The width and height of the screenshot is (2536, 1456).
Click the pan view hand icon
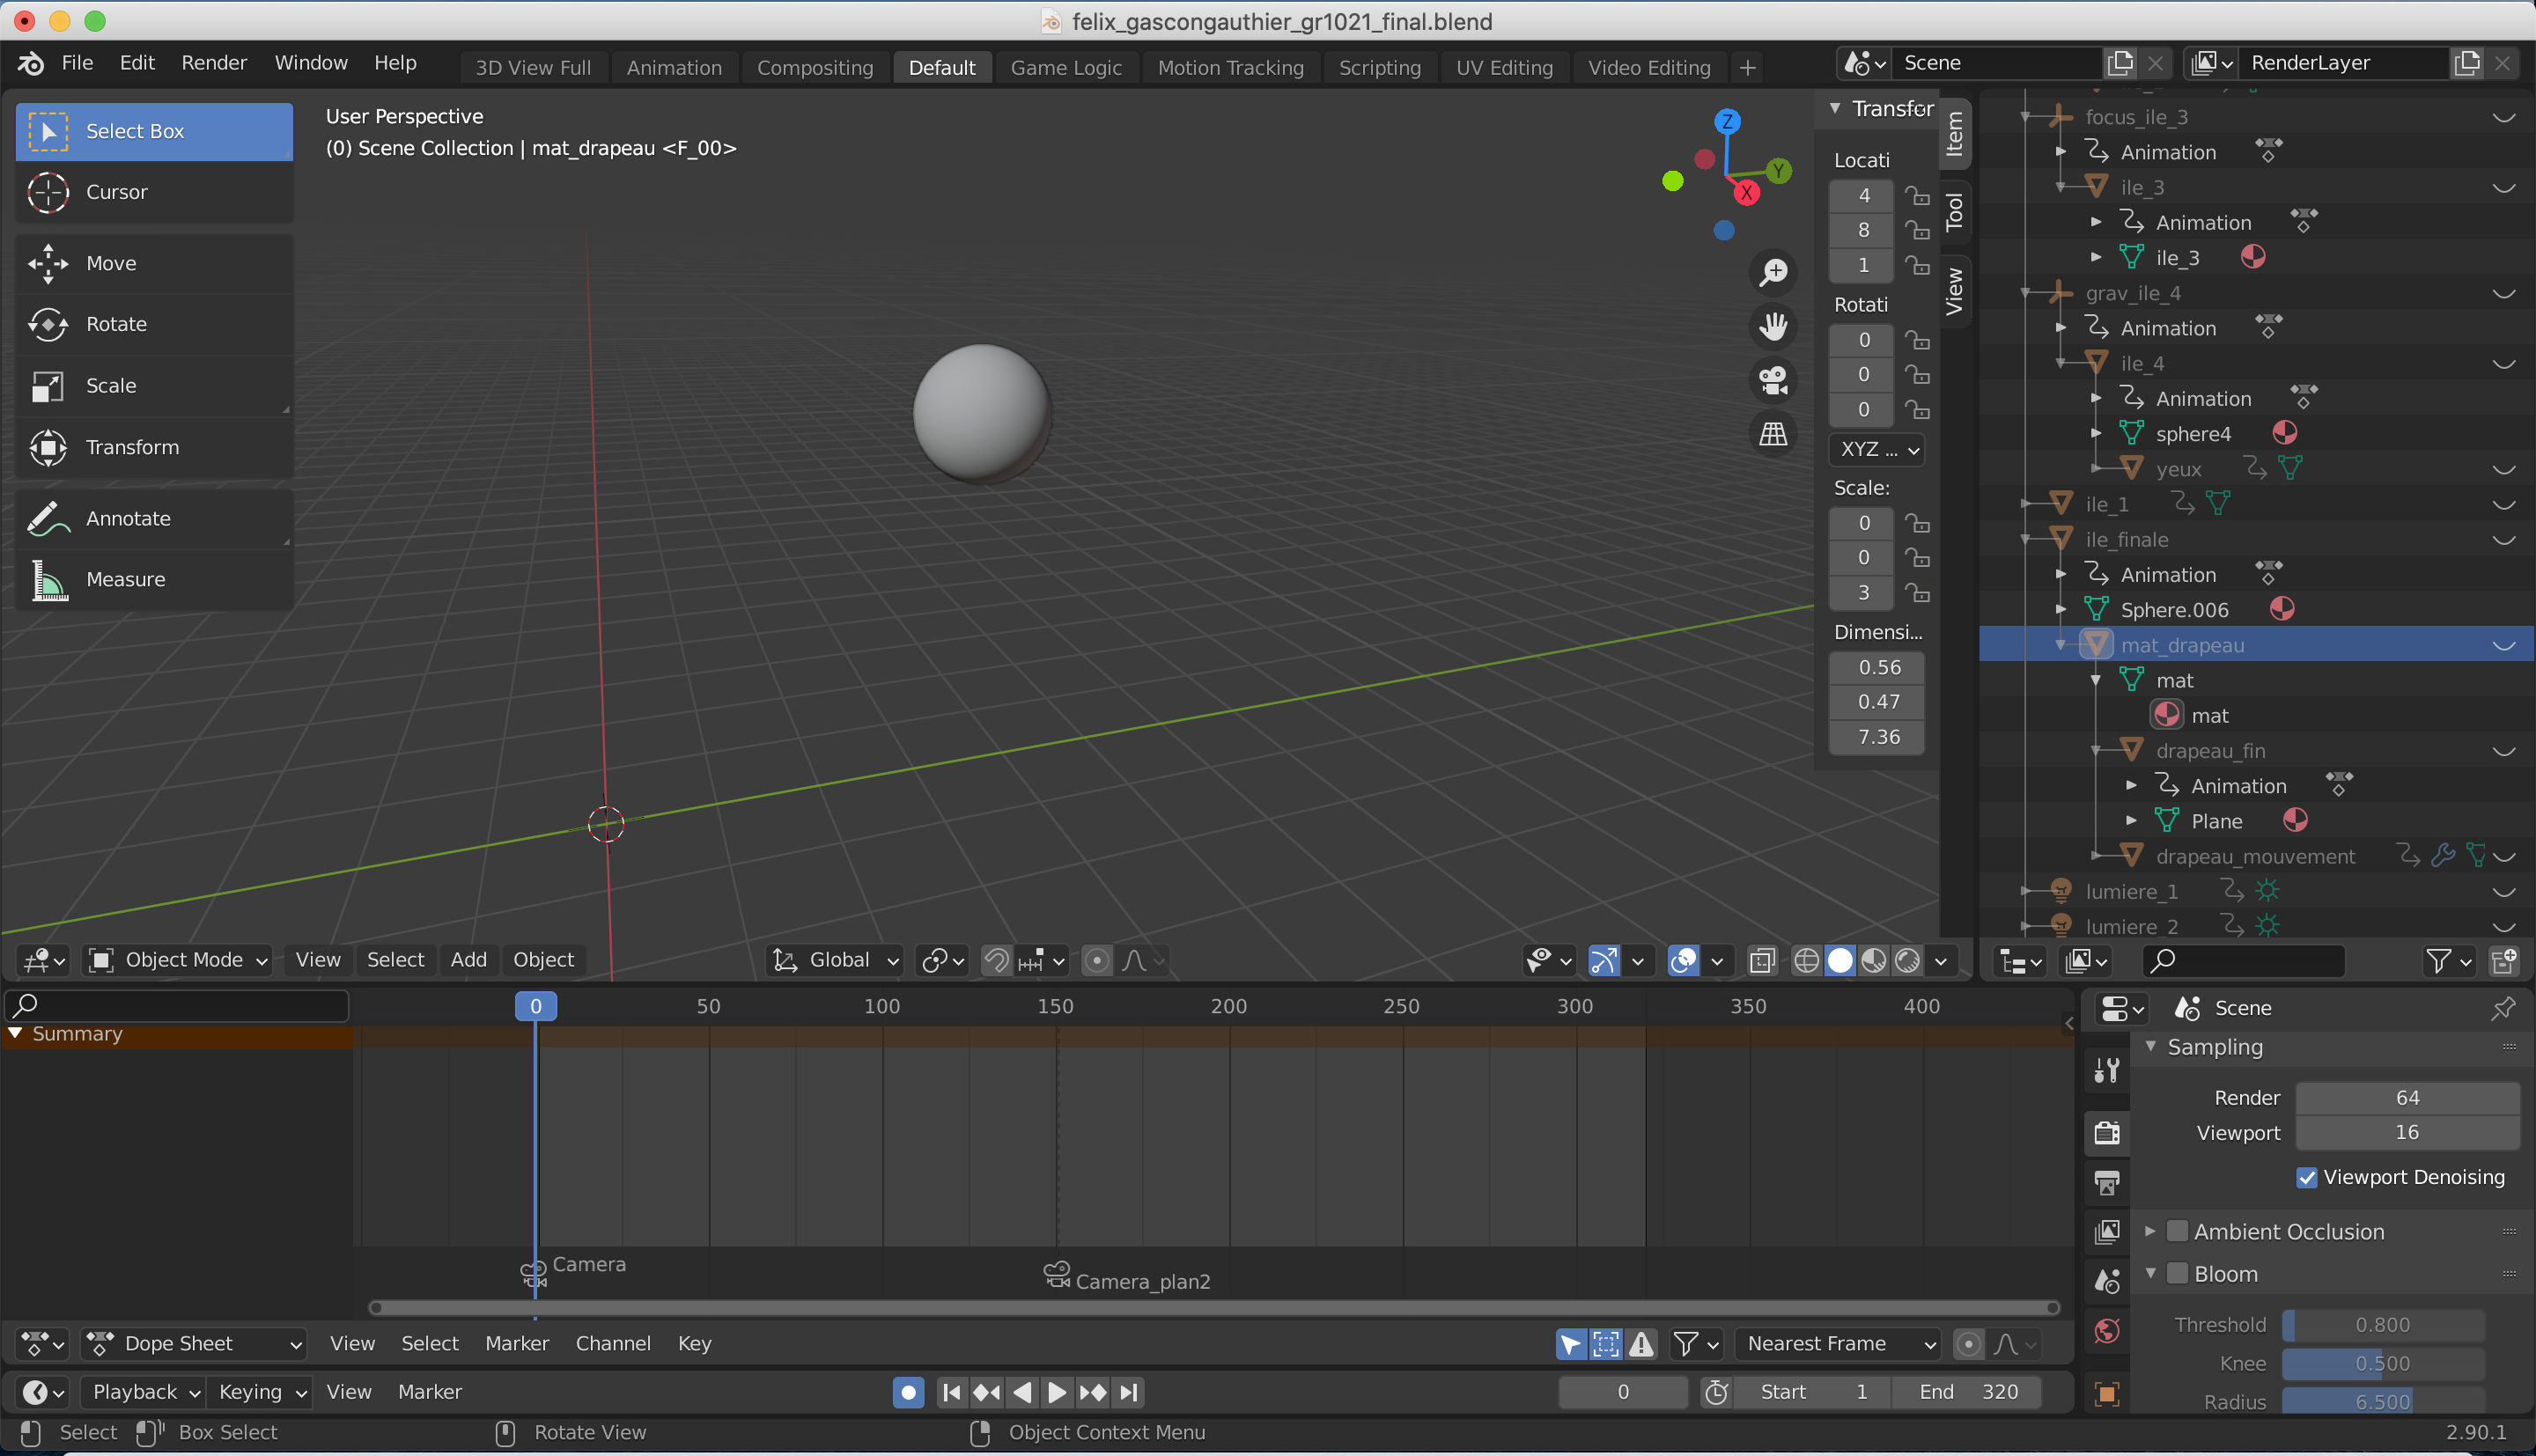point(1773,326)
